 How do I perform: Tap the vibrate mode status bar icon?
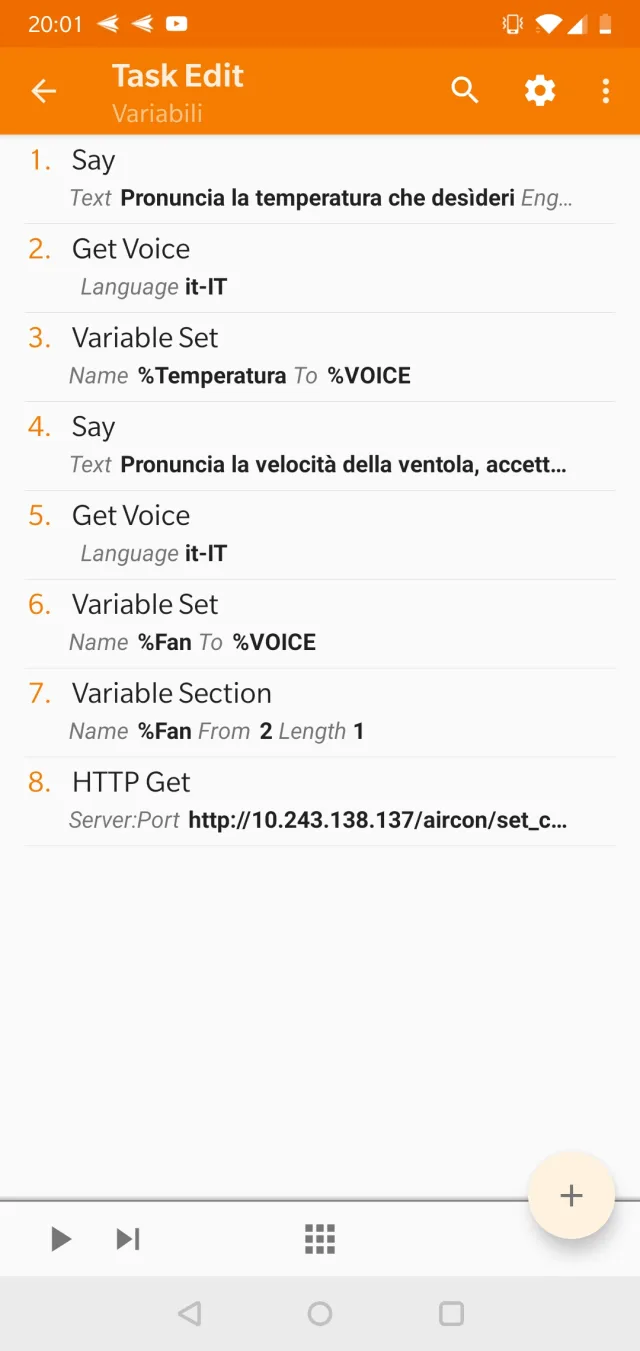pos(511,22)
